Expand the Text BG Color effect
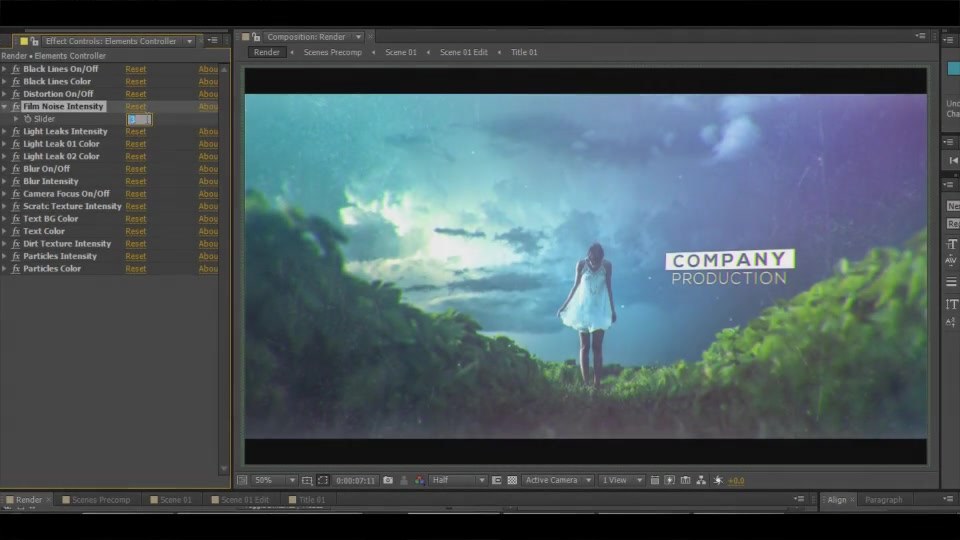960x540 pixels. pos(5,219)
